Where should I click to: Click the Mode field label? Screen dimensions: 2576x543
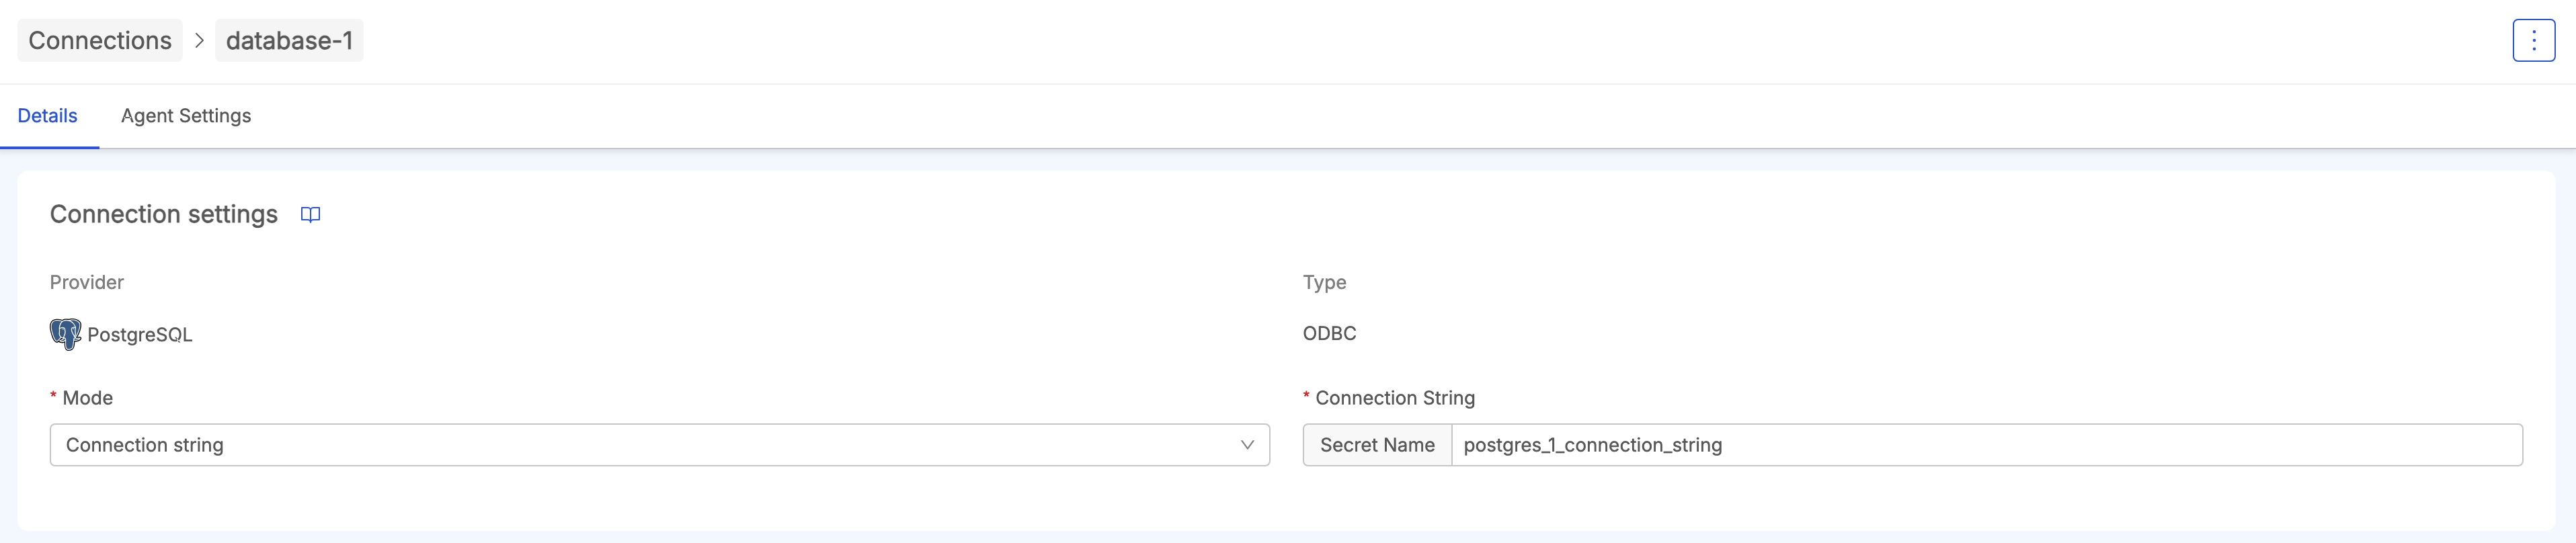(x=88, y=398)
